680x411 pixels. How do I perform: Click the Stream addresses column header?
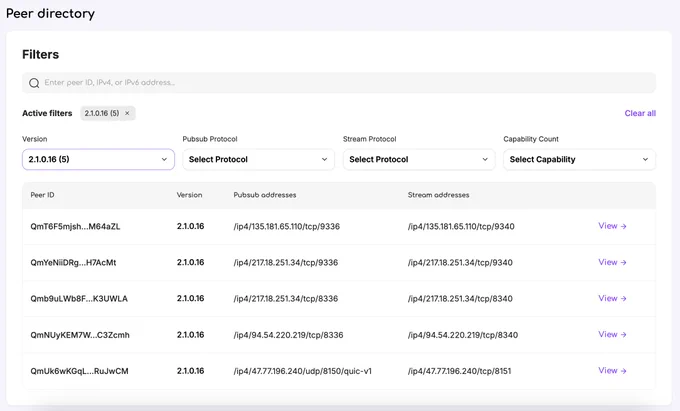(438, 195)
